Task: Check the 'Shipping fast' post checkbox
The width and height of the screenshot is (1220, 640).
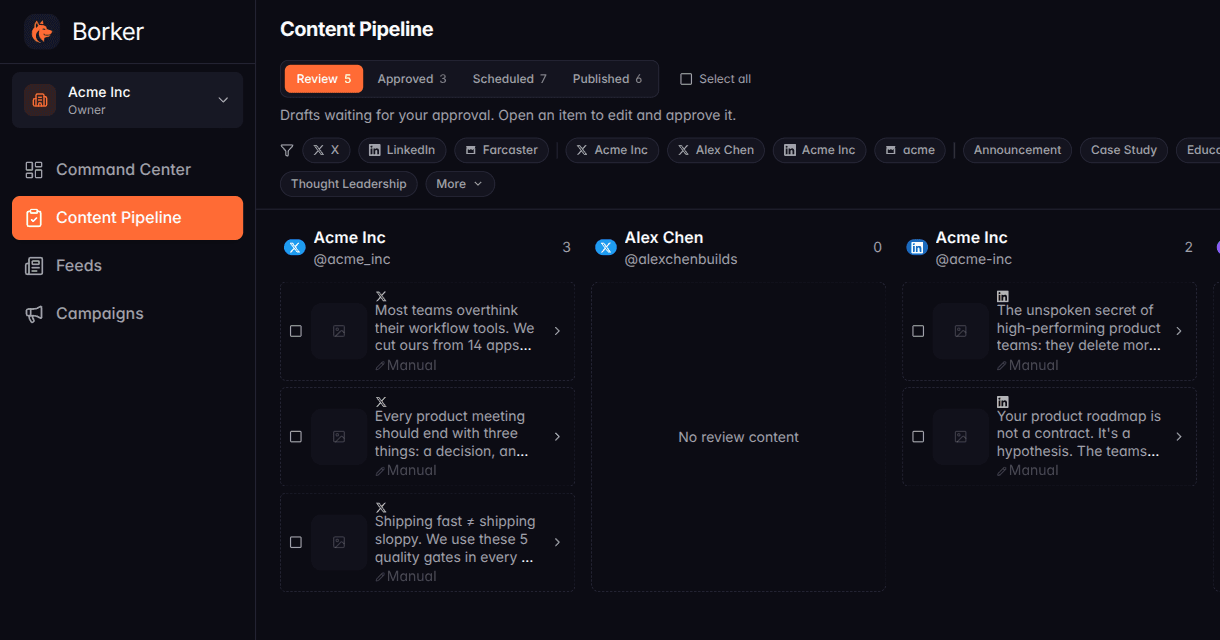Action: coord(296,542)
